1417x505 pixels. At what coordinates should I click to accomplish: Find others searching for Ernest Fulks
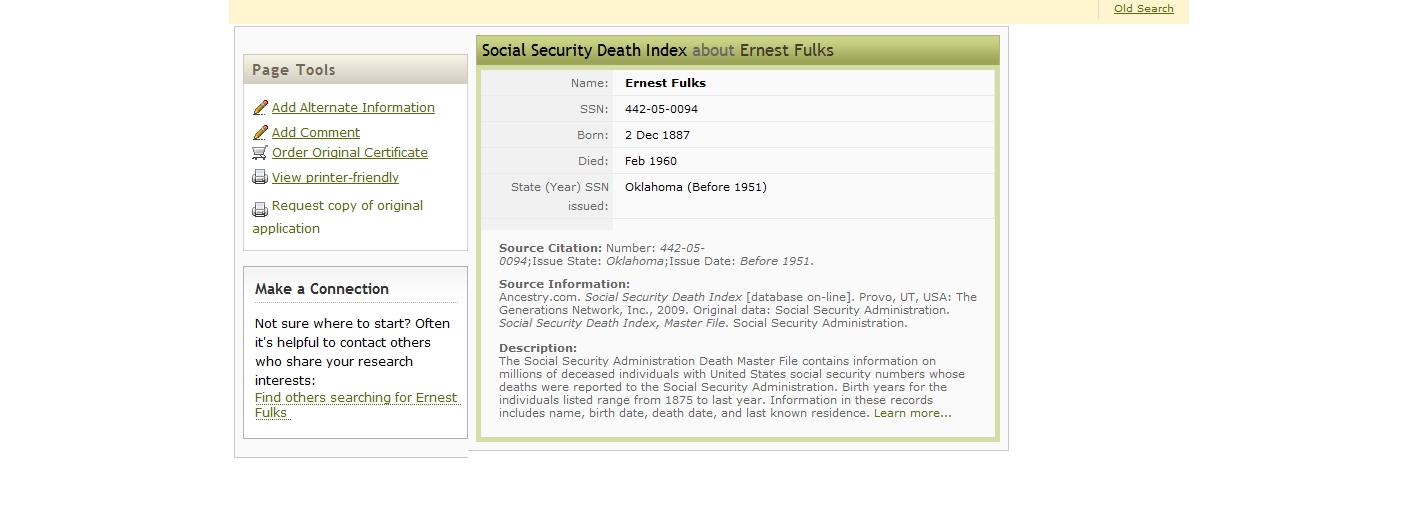pyautogui.click(x=355, y=398)
